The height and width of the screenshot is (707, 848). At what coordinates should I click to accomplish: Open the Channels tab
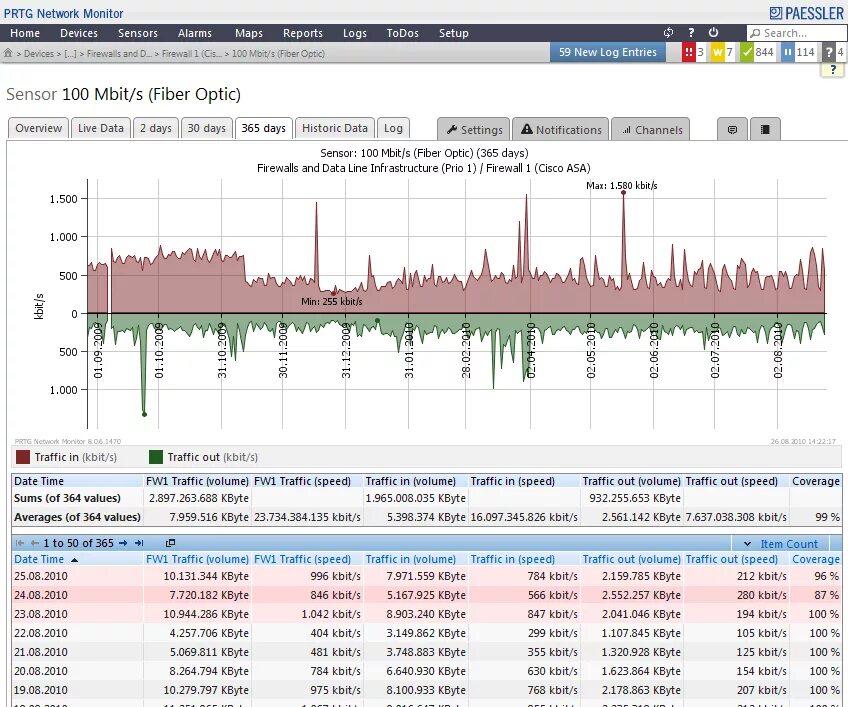651,129
